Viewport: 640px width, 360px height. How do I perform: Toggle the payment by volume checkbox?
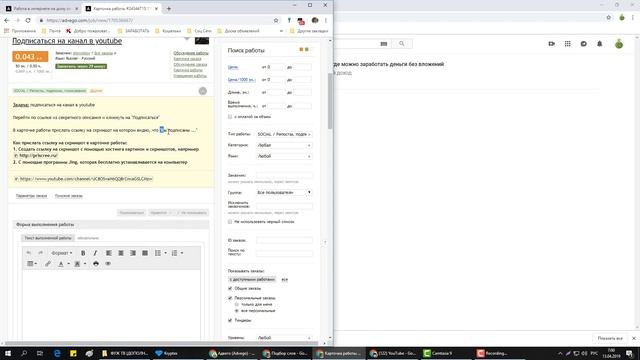tap(230, 117)
